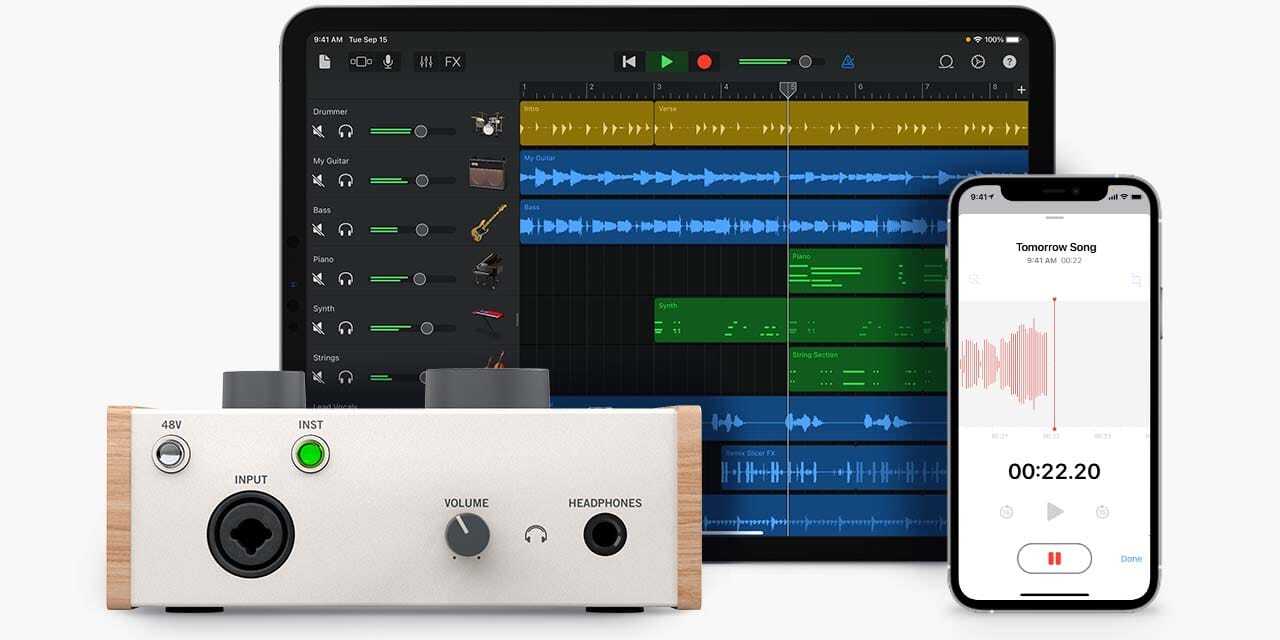Select the Piano instrument thumbnail
Viewport: 1280px width, 640px height.
pos(488,271)
